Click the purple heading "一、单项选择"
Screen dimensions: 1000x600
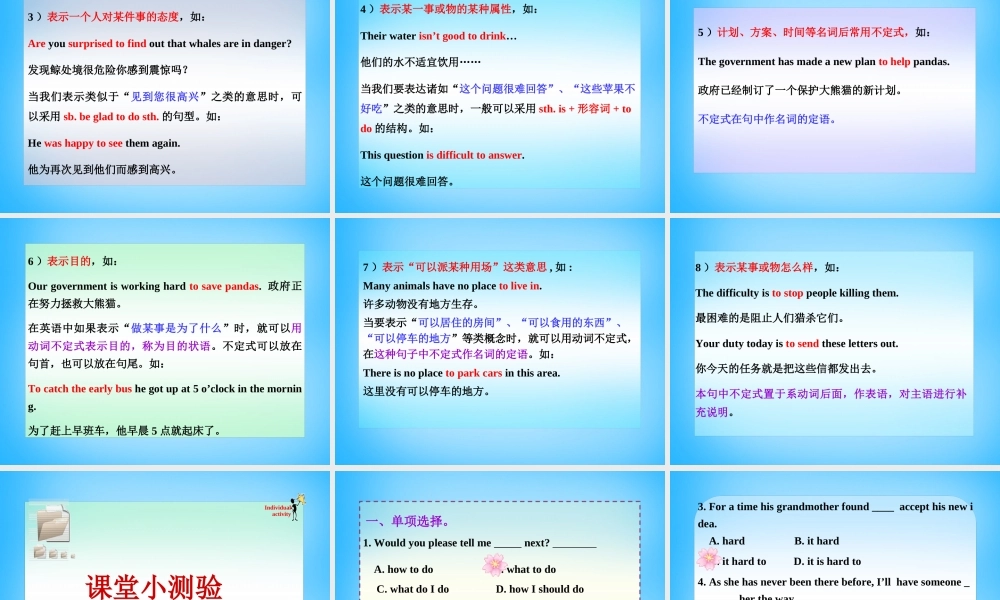coord(406,521)
